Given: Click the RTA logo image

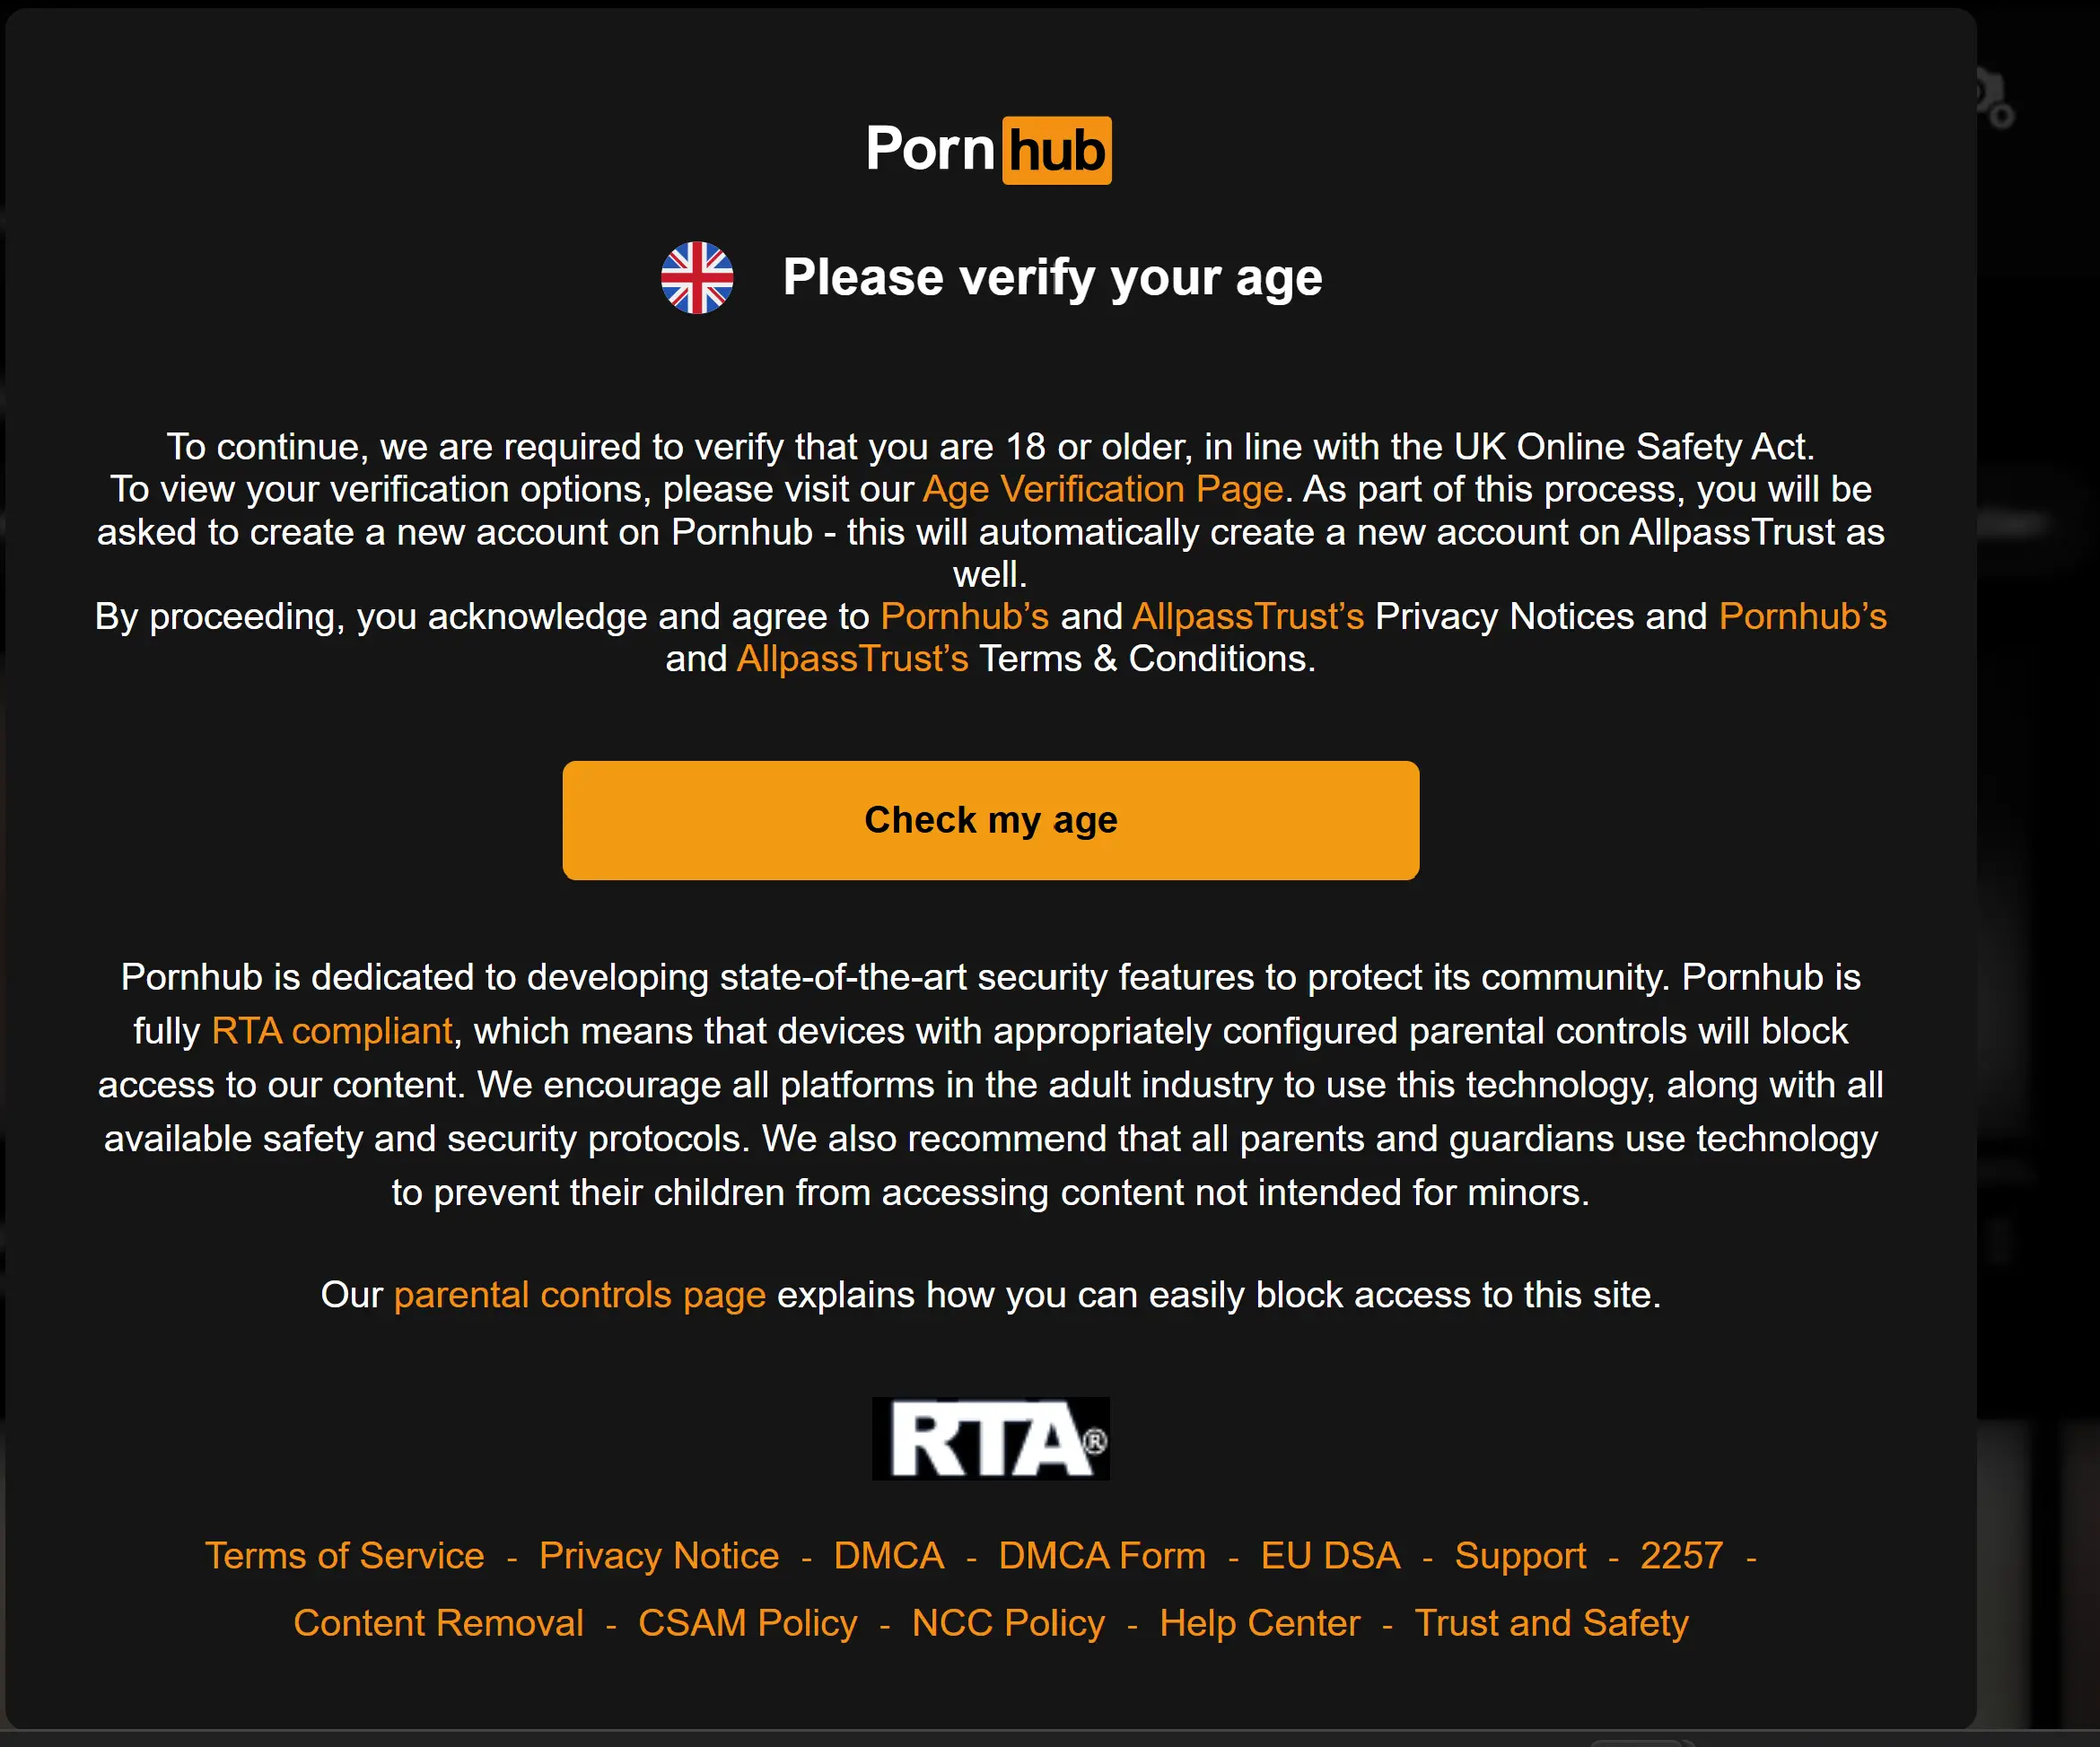Looking at the screenshot, I should coord(991,1438).
